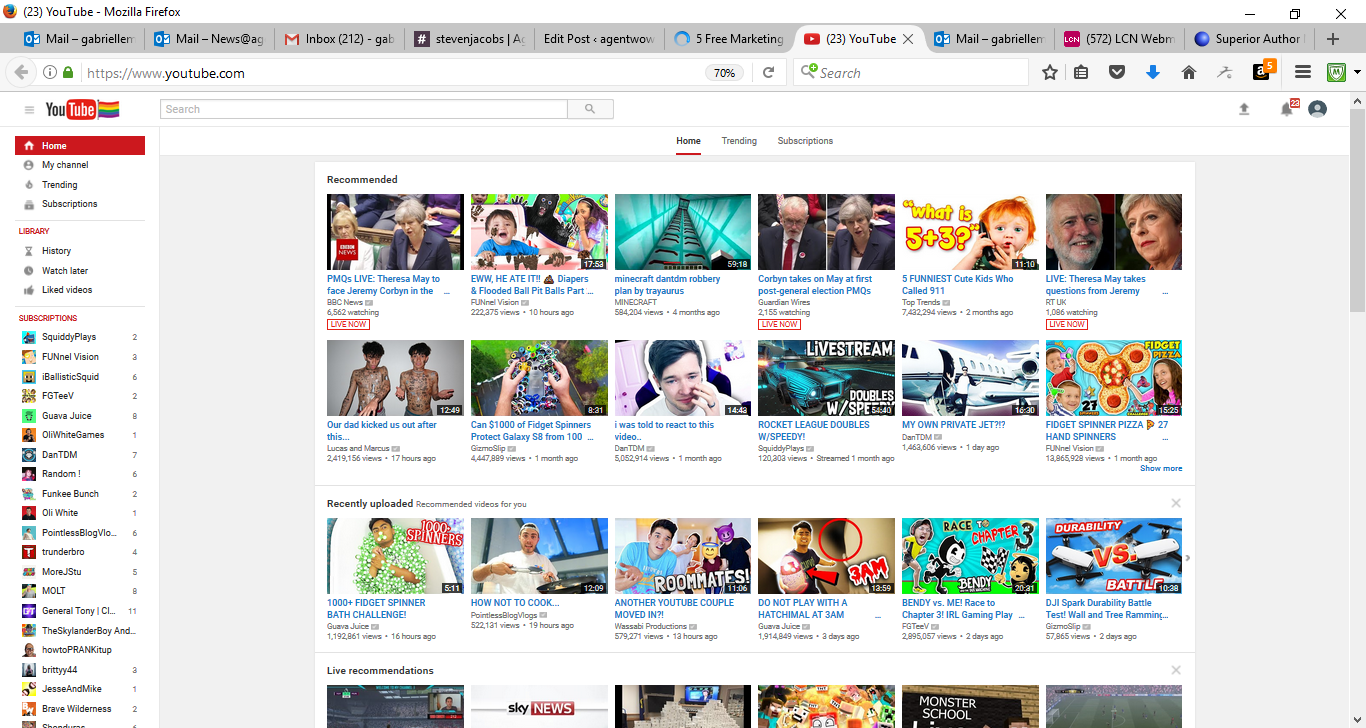Click the 70% zoom level indicator

[722, 72]
